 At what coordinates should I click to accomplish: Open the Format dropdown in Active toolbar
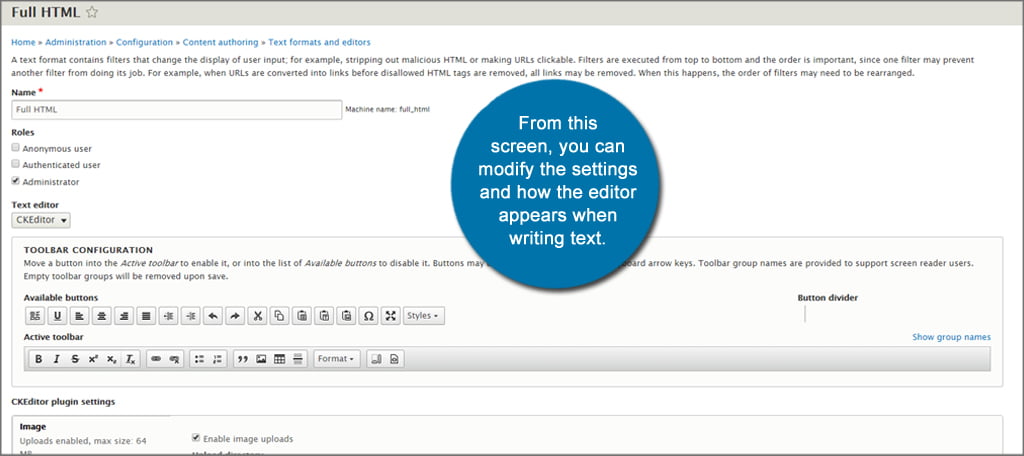pos(337,359)
